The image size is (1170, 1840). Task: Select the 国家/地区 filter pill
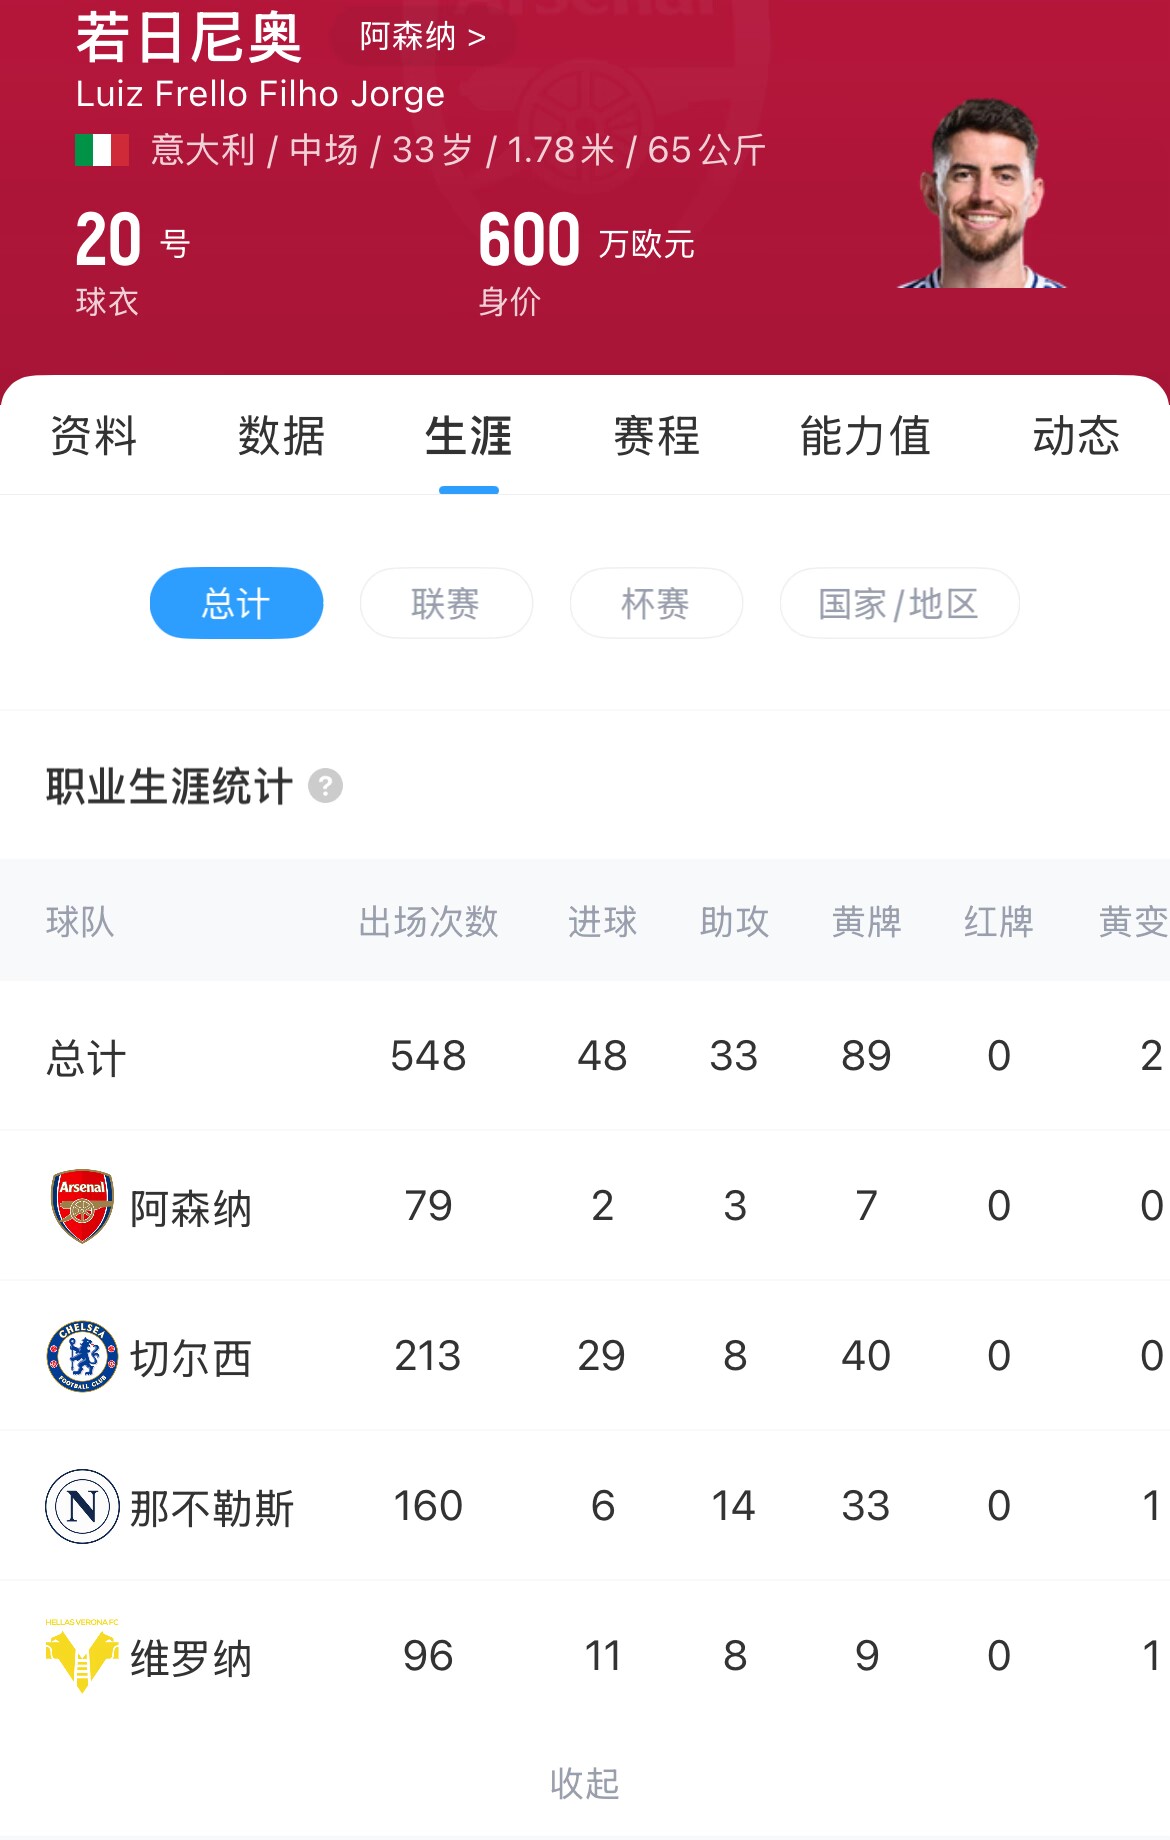coord(899,603)
